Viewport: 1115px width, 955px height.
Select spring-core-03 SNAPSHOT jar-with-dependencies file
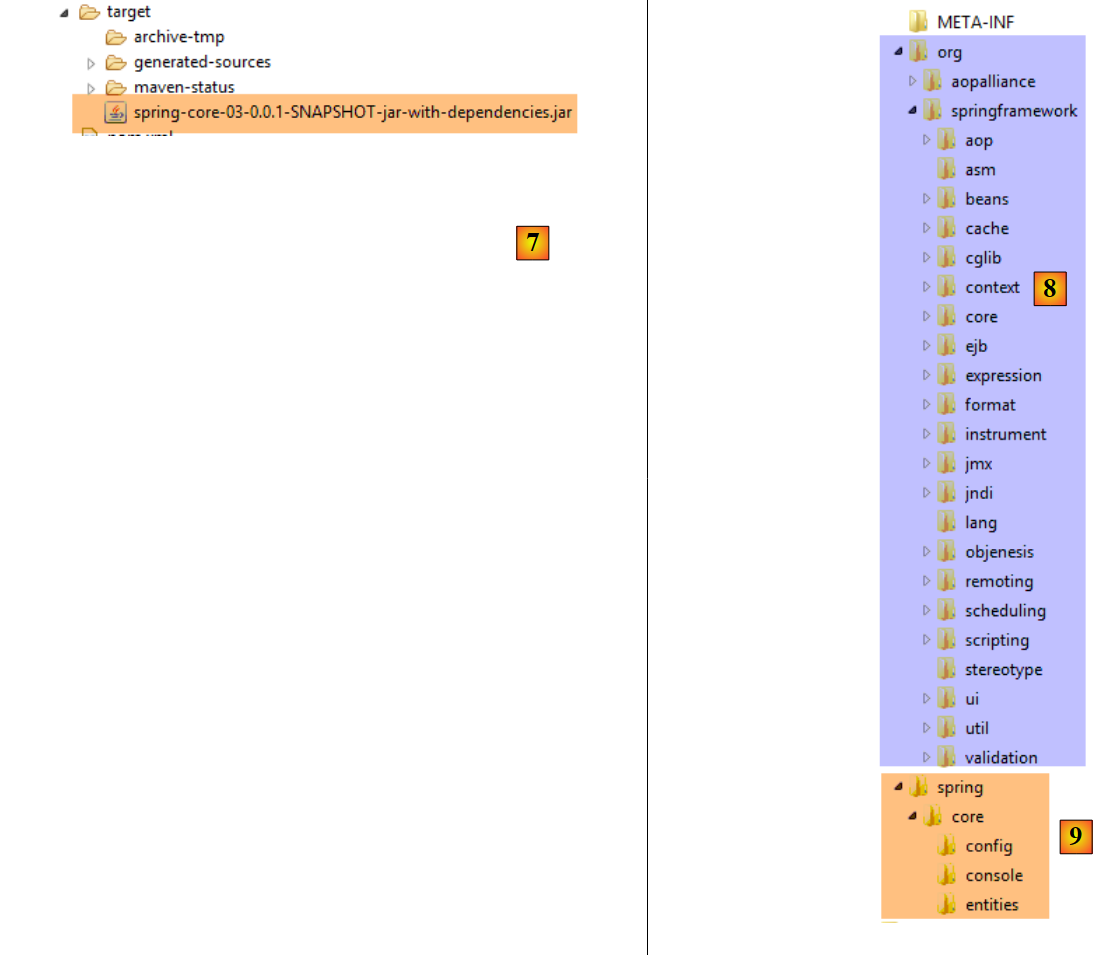pyautogui.click(x=352, y=112)
